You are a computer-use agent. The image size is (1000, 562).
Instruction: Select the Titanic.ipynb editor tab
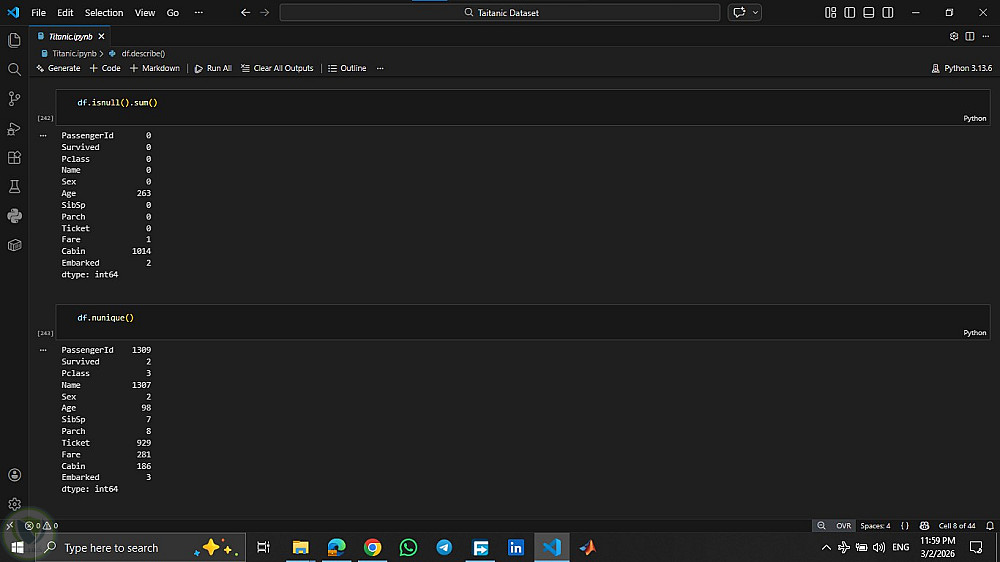tap(71, 36)
